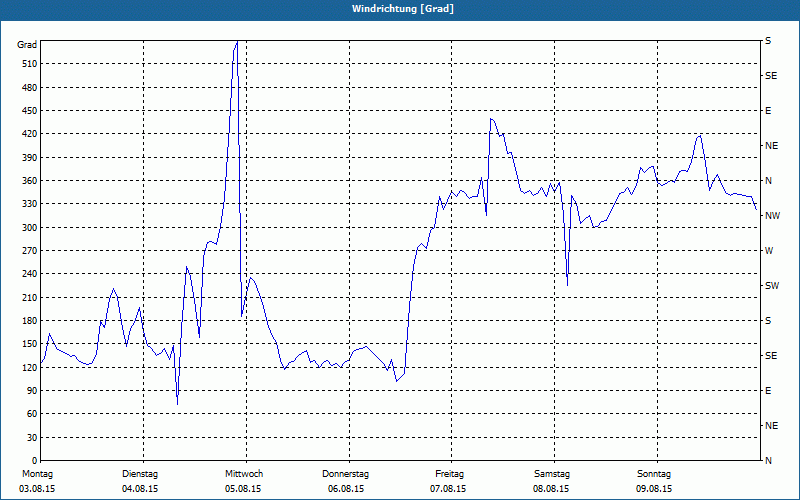Image resolution: width=800 pixels, height=500 pixels.
Task: Pick the 330 axis tick label
Action: click(x=31, y=204)
